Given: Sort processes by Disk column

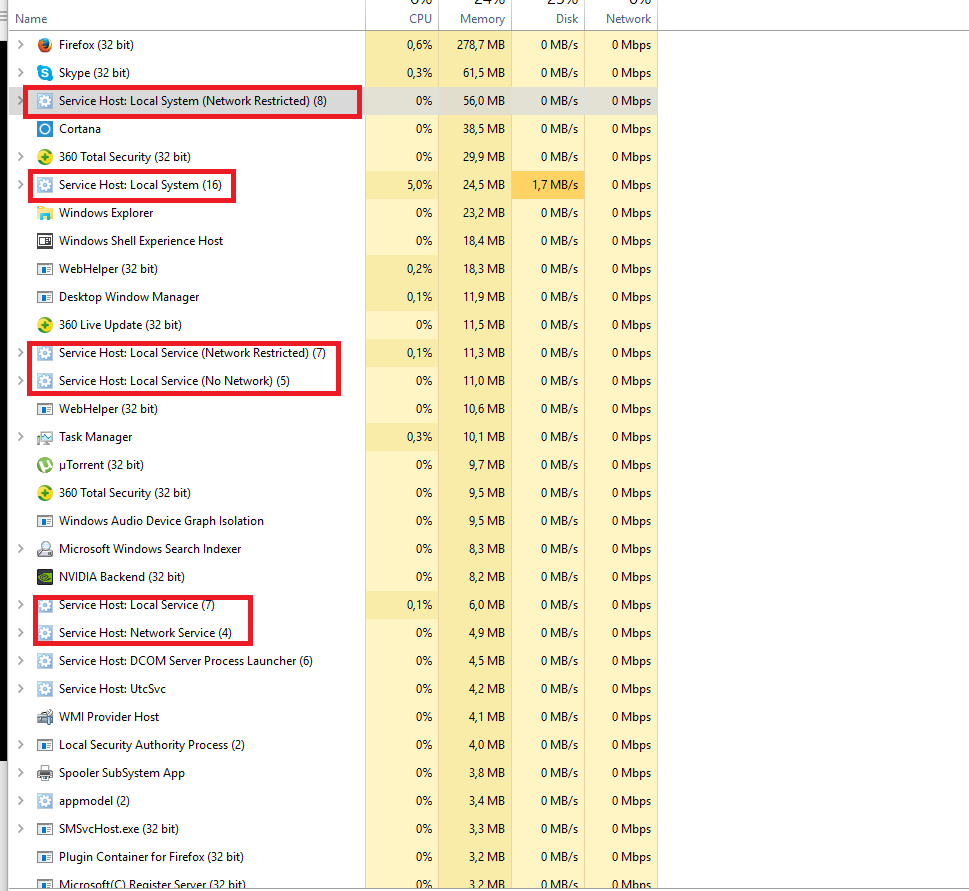Looking at the screenshot, I should coord(566,19).
